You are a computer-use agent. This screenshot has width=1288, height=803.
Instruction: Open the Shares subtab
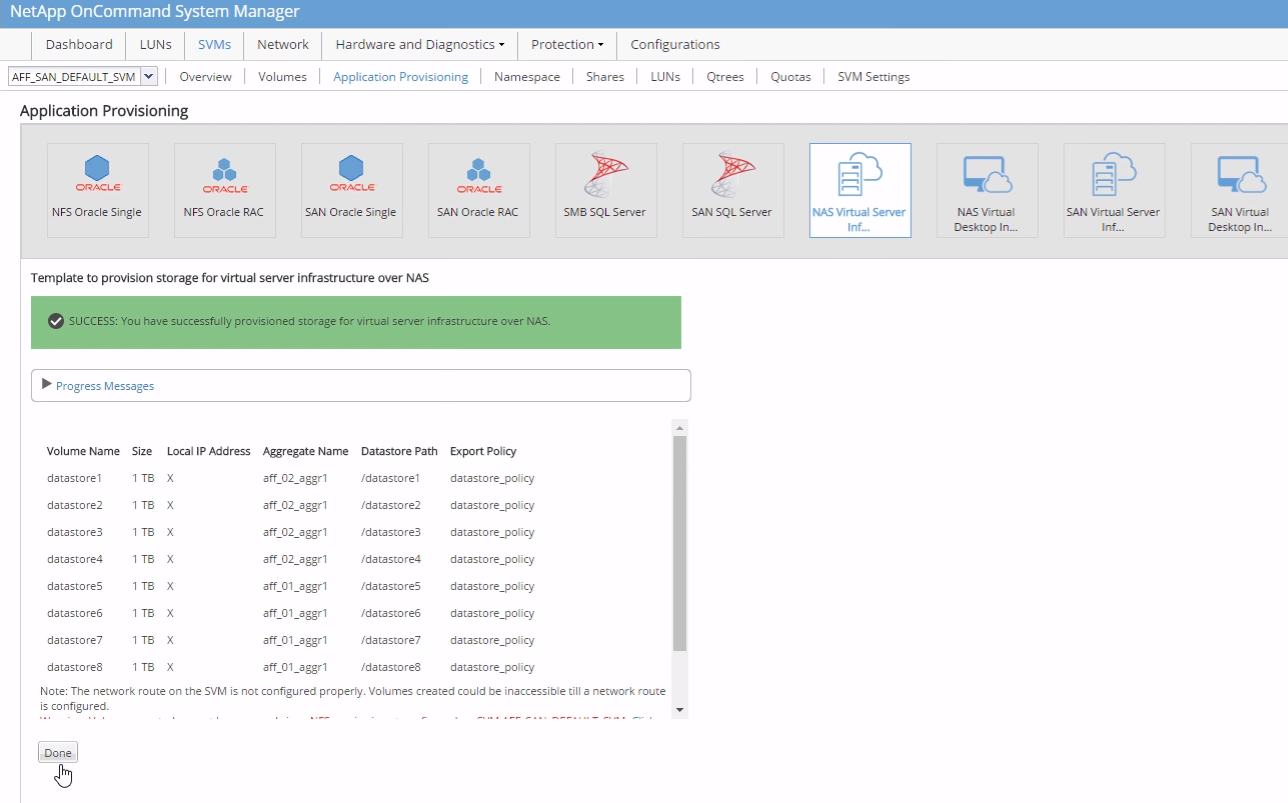coord(605,76)
